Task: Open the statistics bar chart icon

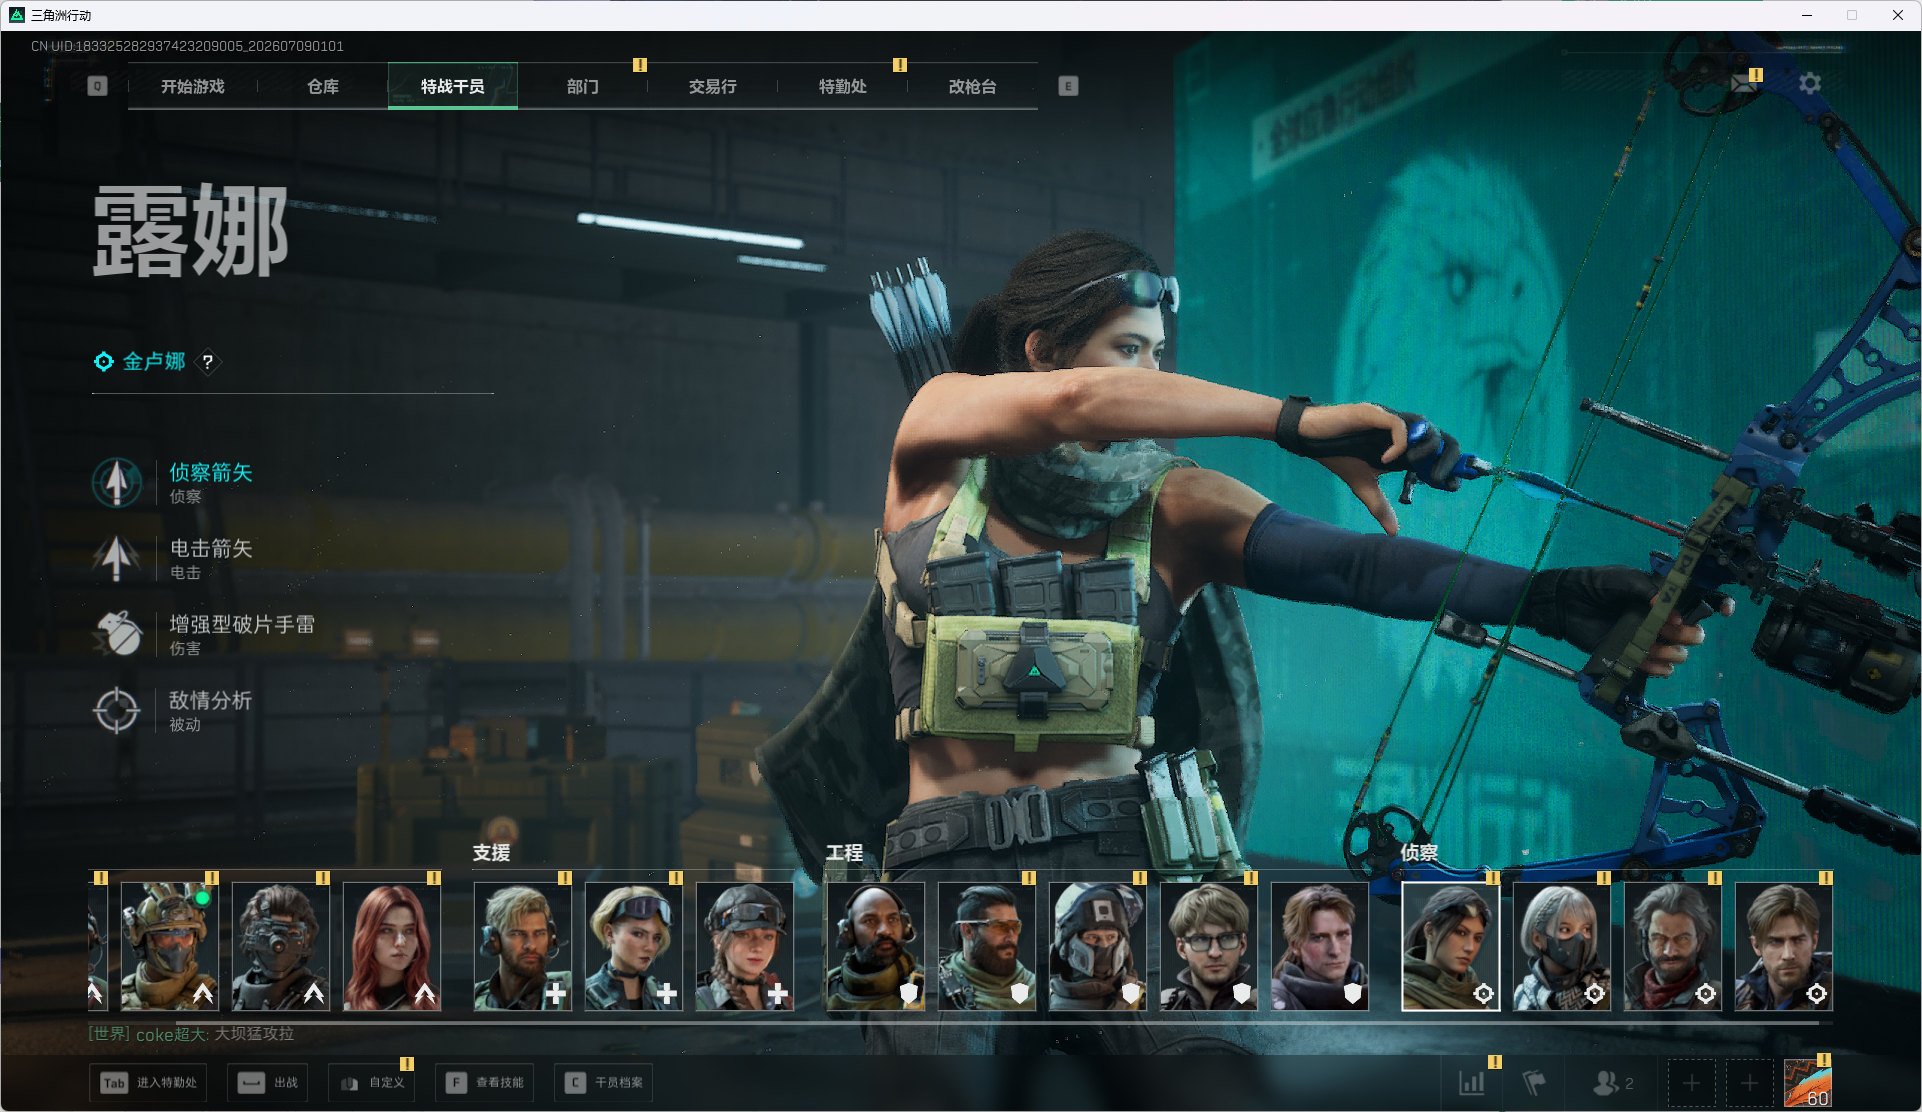Action: point(1472,1083)
